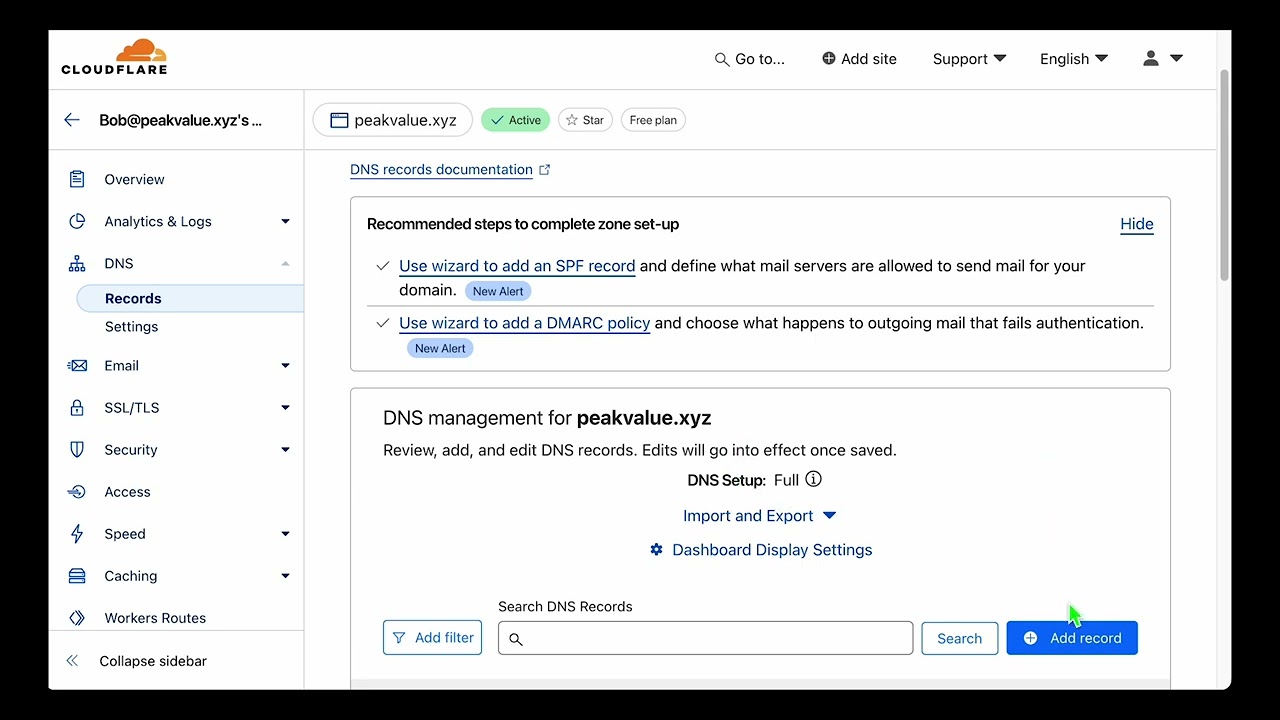The image size is (1280, 720).
Task: Click the Active status badge
Action: click(515, 120)
